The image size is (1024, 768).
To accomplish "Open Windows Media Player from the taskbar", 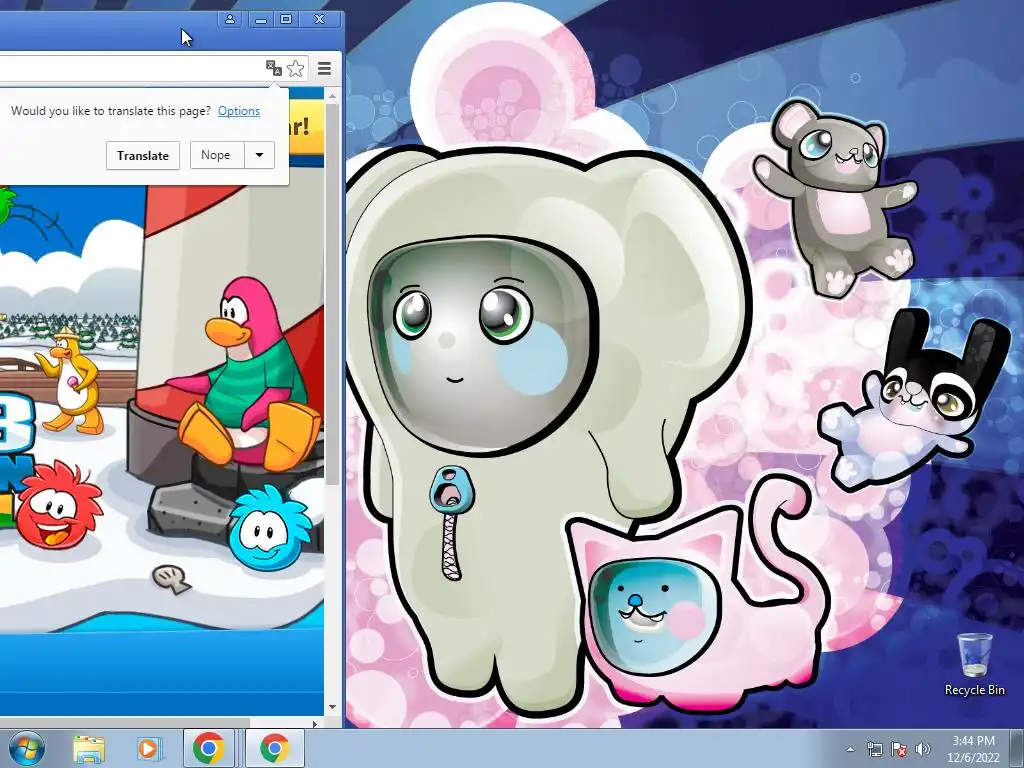I will [x=148, y=749].
